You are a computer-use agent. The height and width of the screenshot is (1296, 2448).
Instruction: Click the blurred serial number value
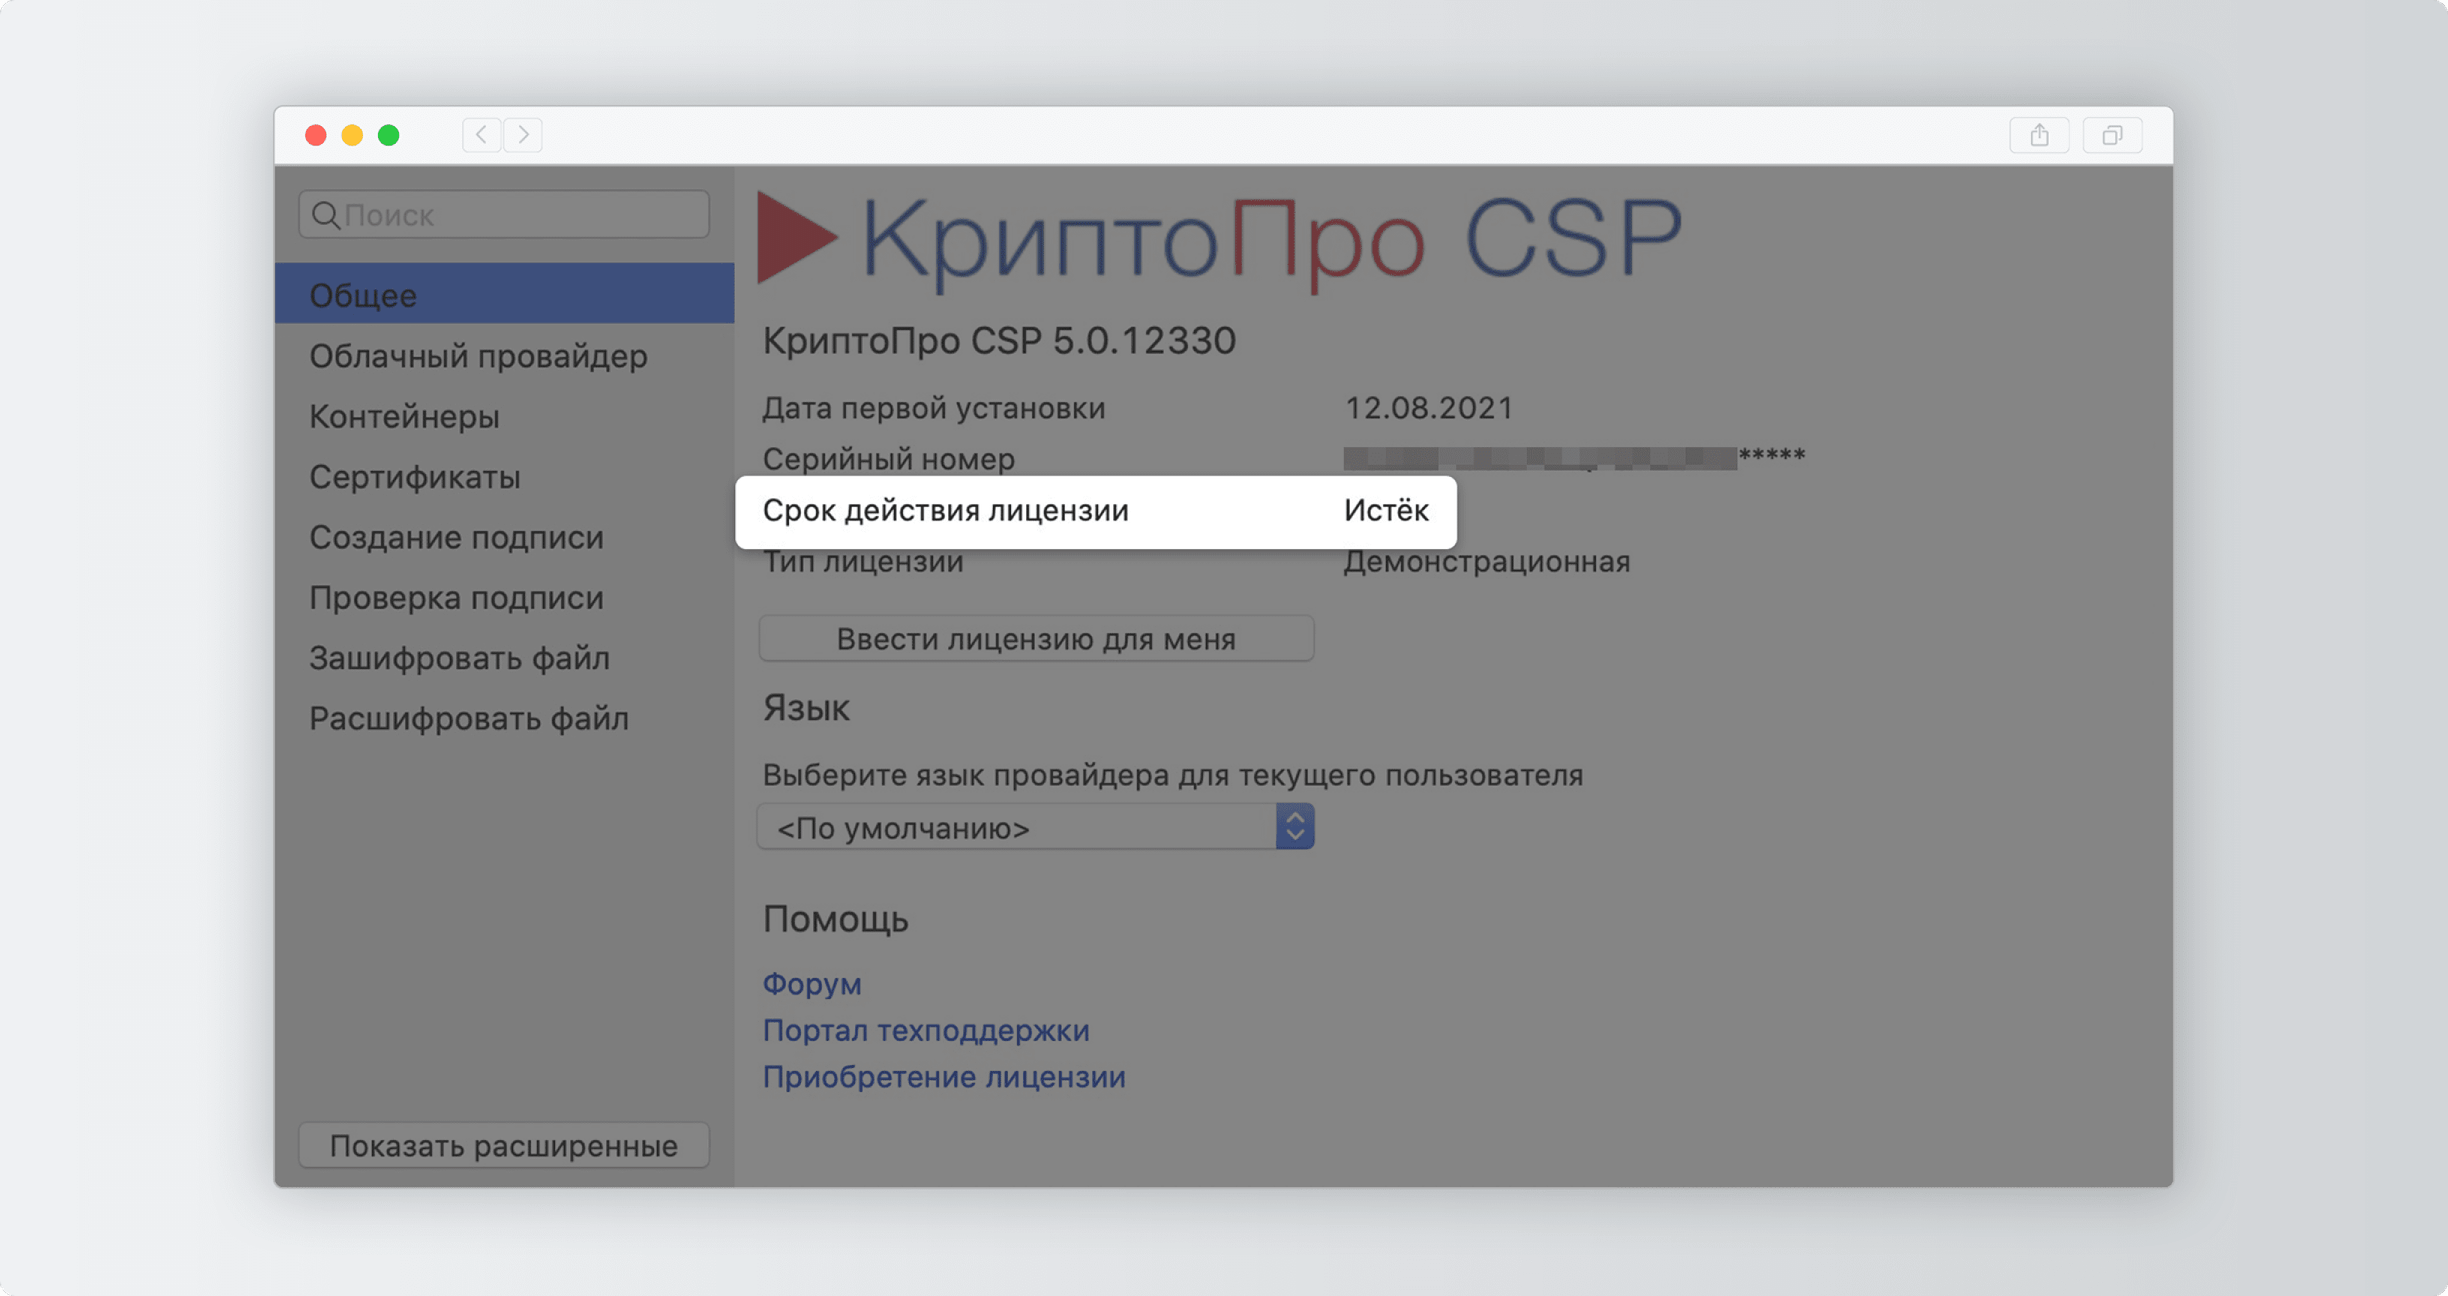pos(1574,458)
